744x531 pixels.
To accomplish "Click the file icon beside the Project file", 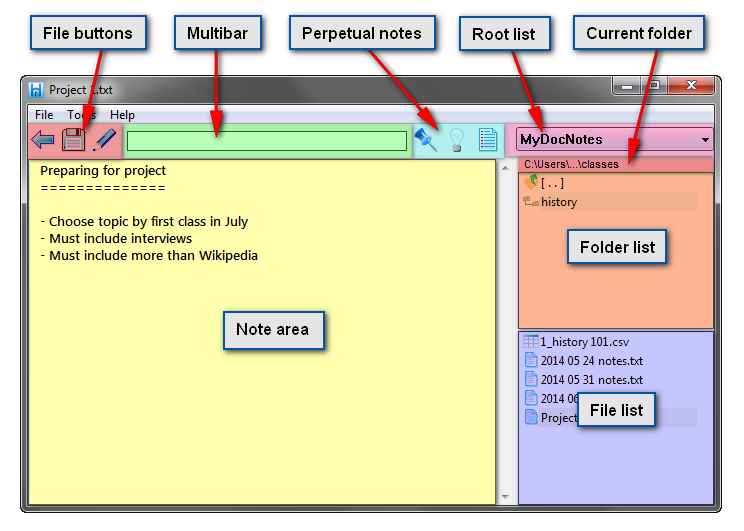I will (x=531, y=417).
